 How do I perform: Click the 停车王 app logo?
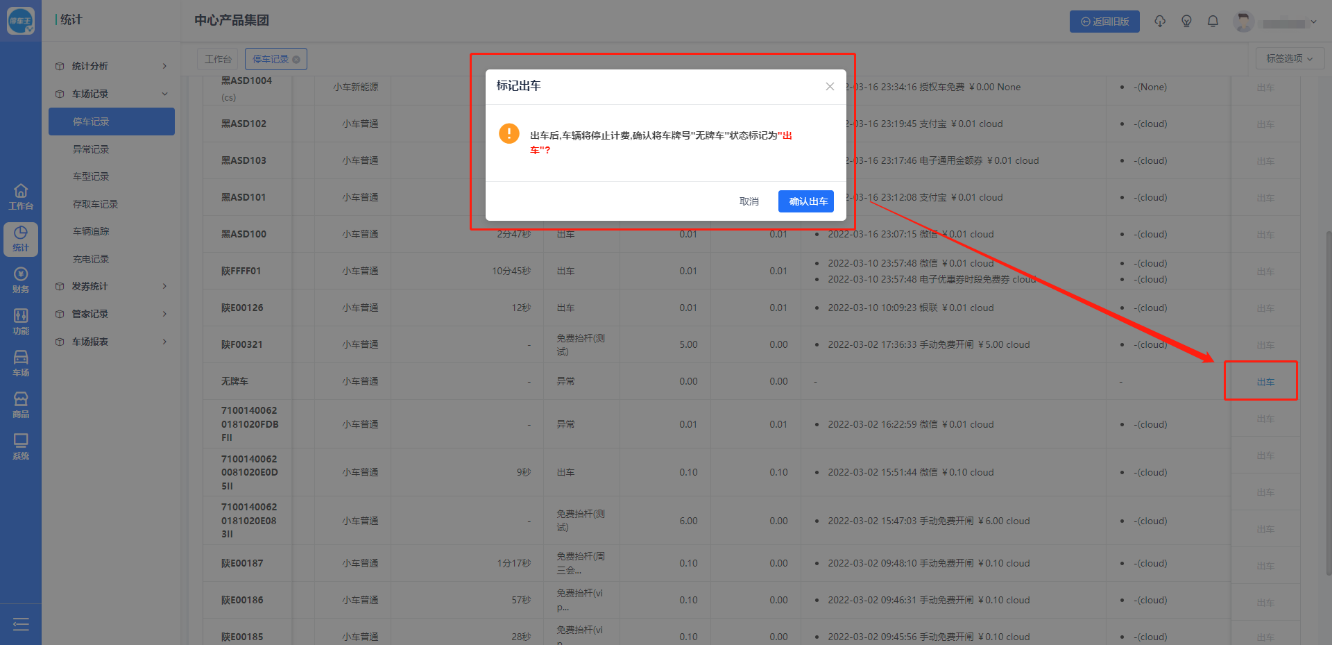[21, 21]
